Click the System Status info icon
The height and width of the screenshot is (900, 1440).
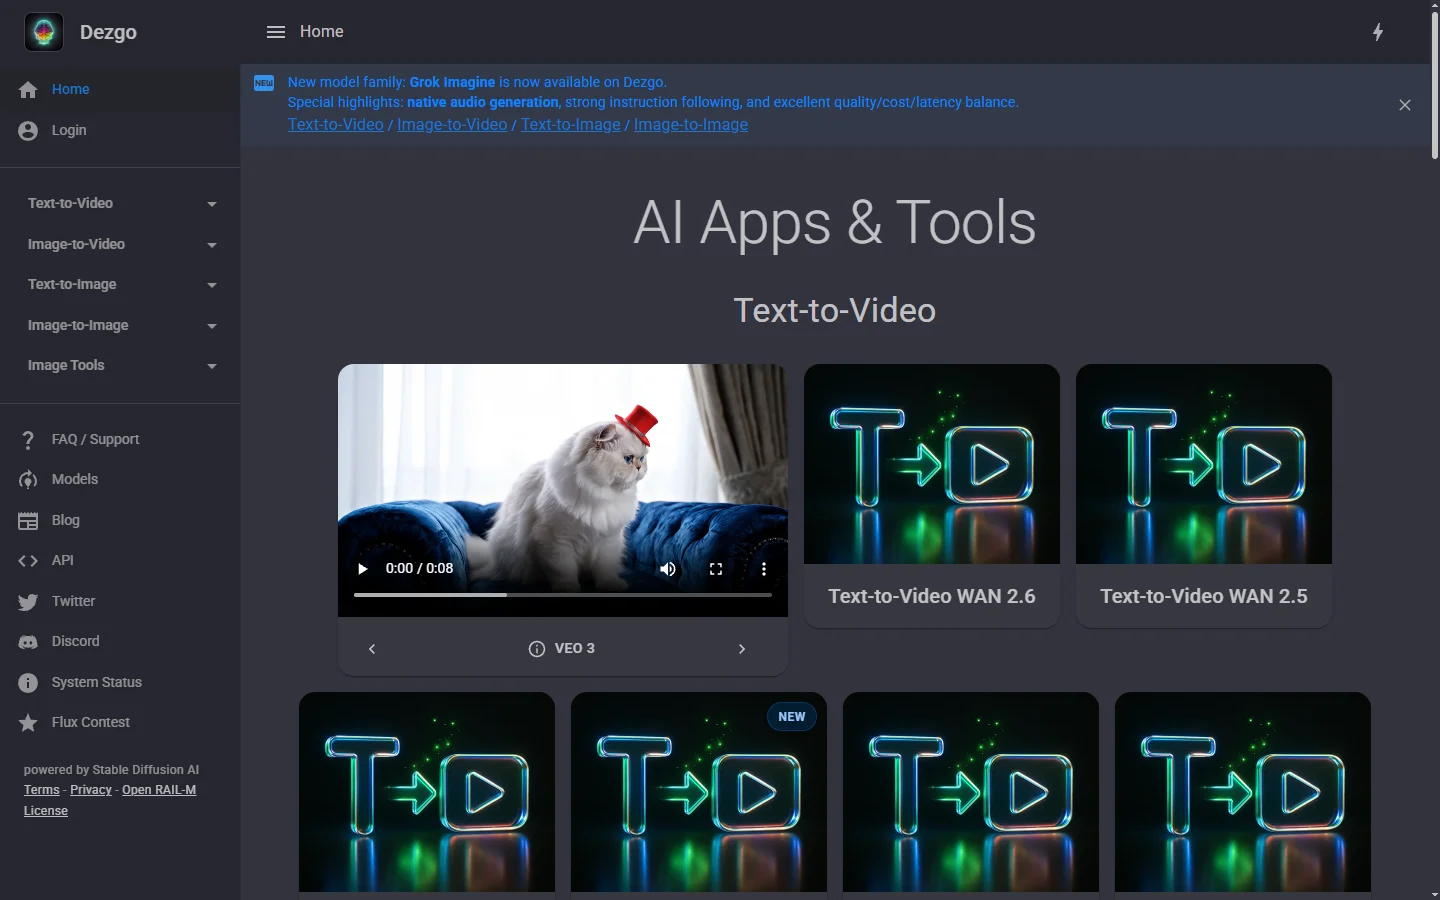coord(28,682)
